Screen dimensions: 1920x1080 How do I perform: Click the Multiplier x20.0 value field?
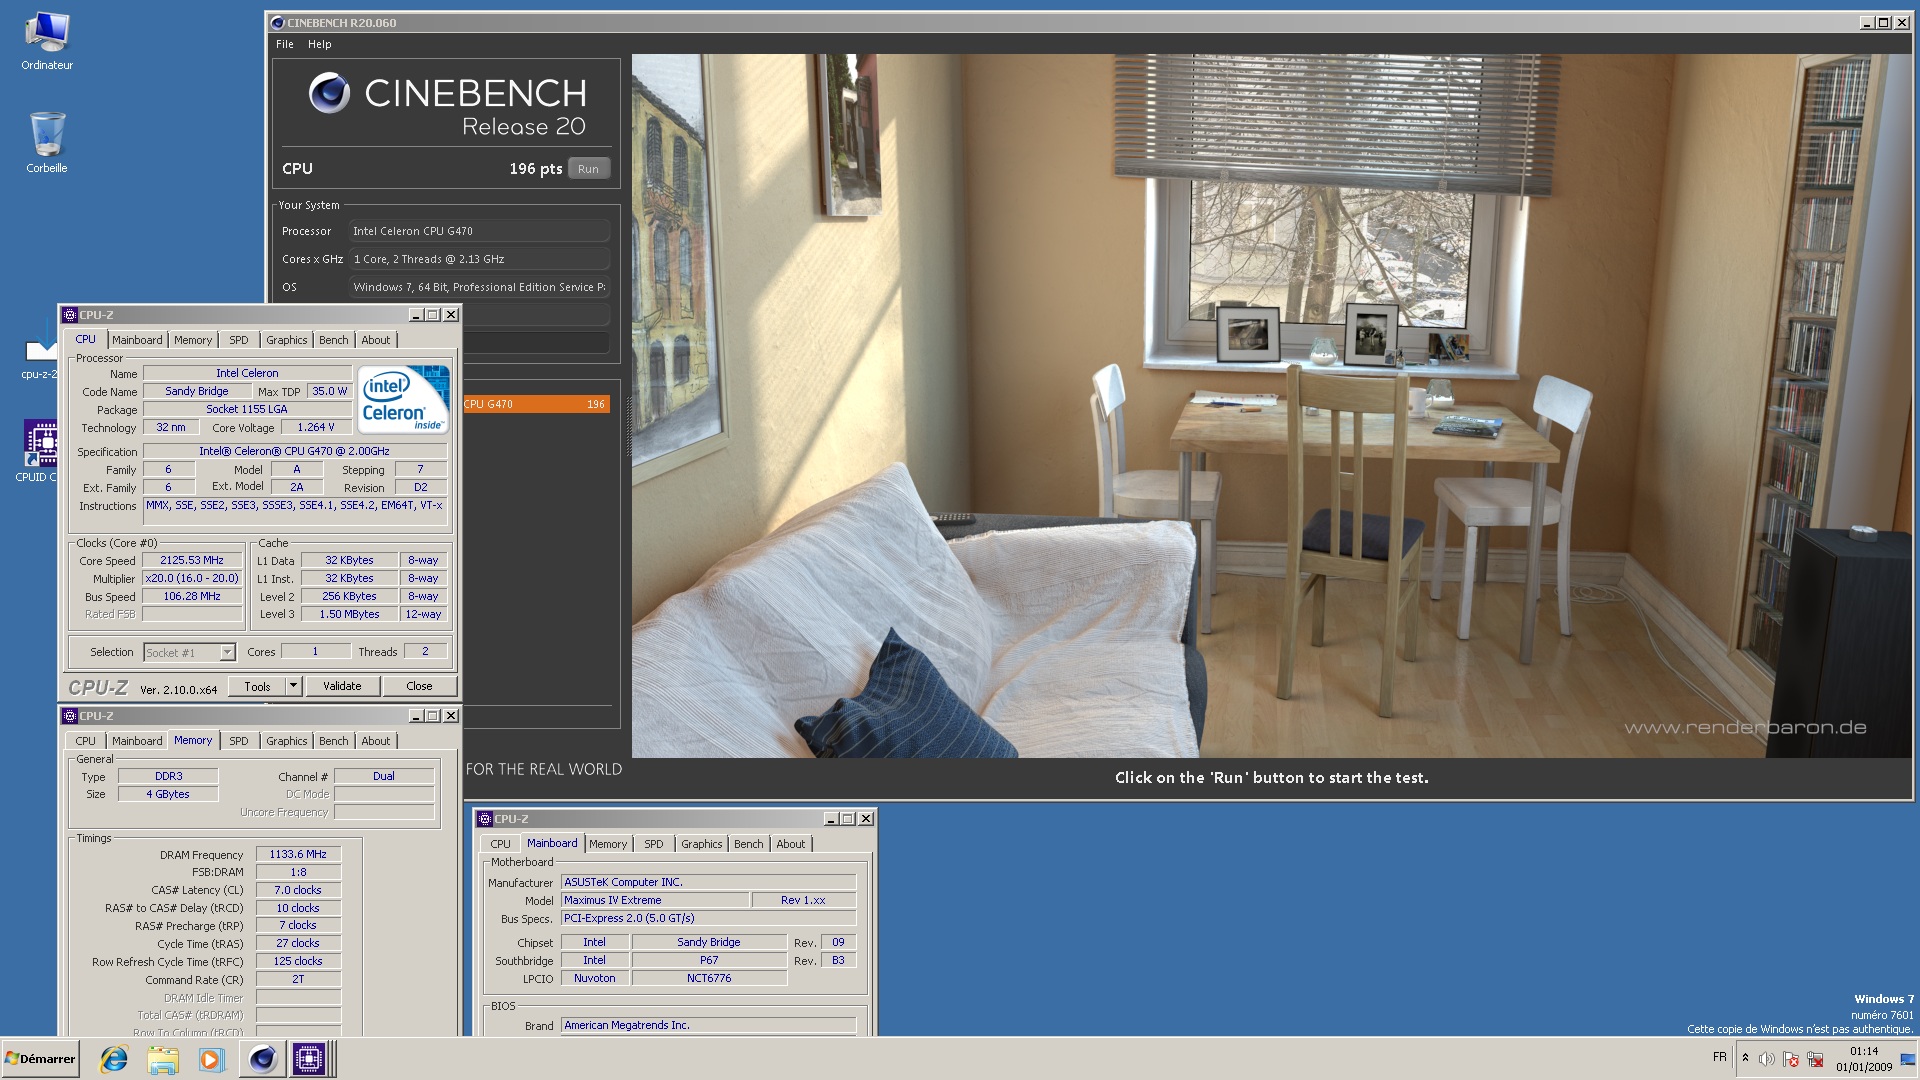click(x=192, y=579)
